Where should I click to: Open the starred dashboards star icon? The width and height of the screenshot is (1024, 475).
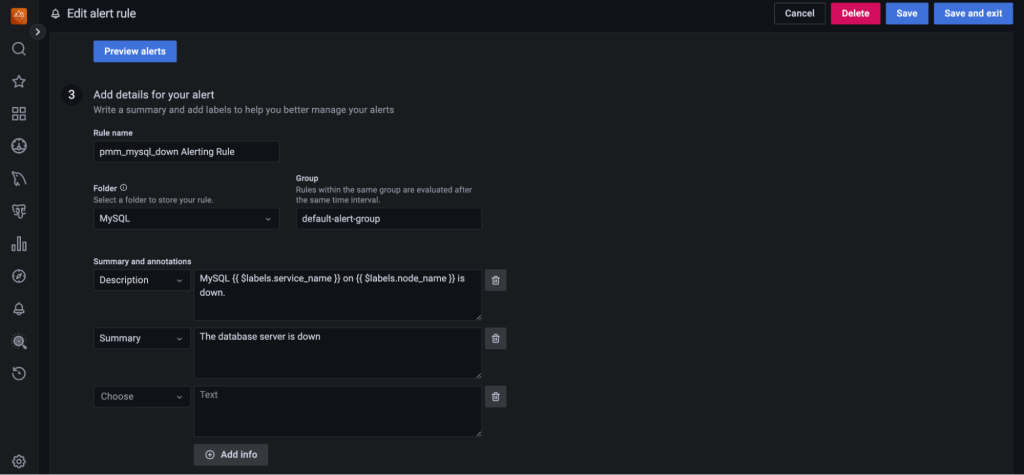[x=18, y=81]
